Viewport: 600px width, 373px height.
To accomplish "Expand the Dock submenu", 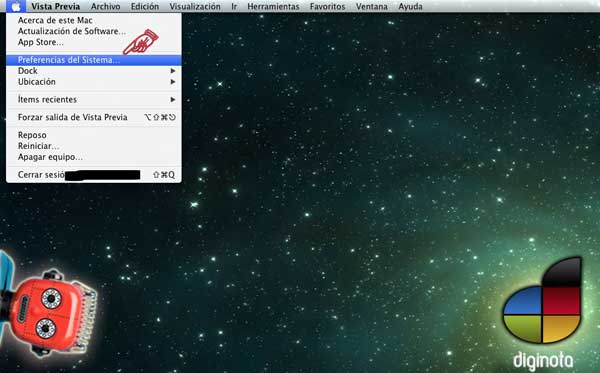I will (x=94, y=71).
